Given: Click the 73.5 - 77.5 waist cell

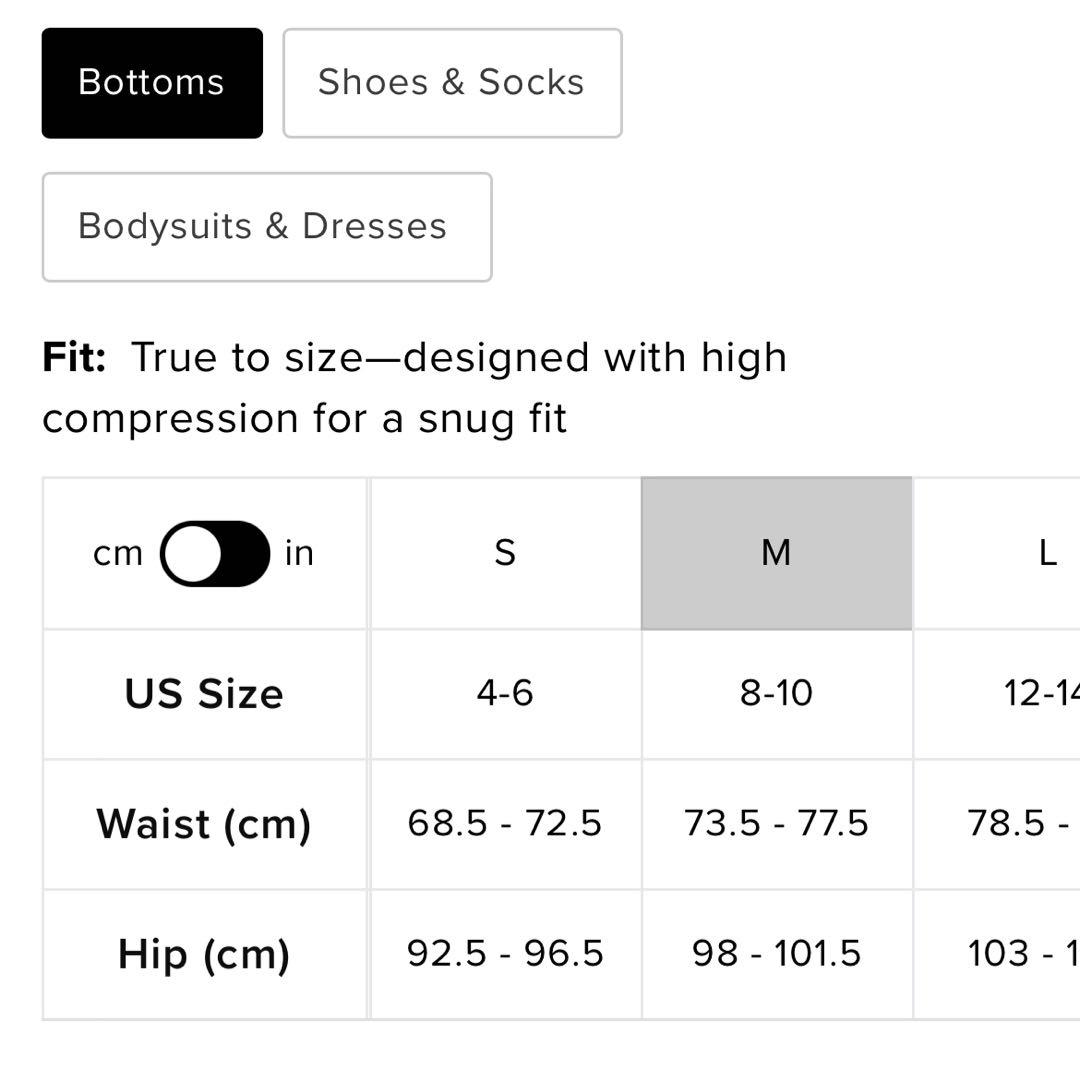Looking at the screenshot, I should 776,823.
